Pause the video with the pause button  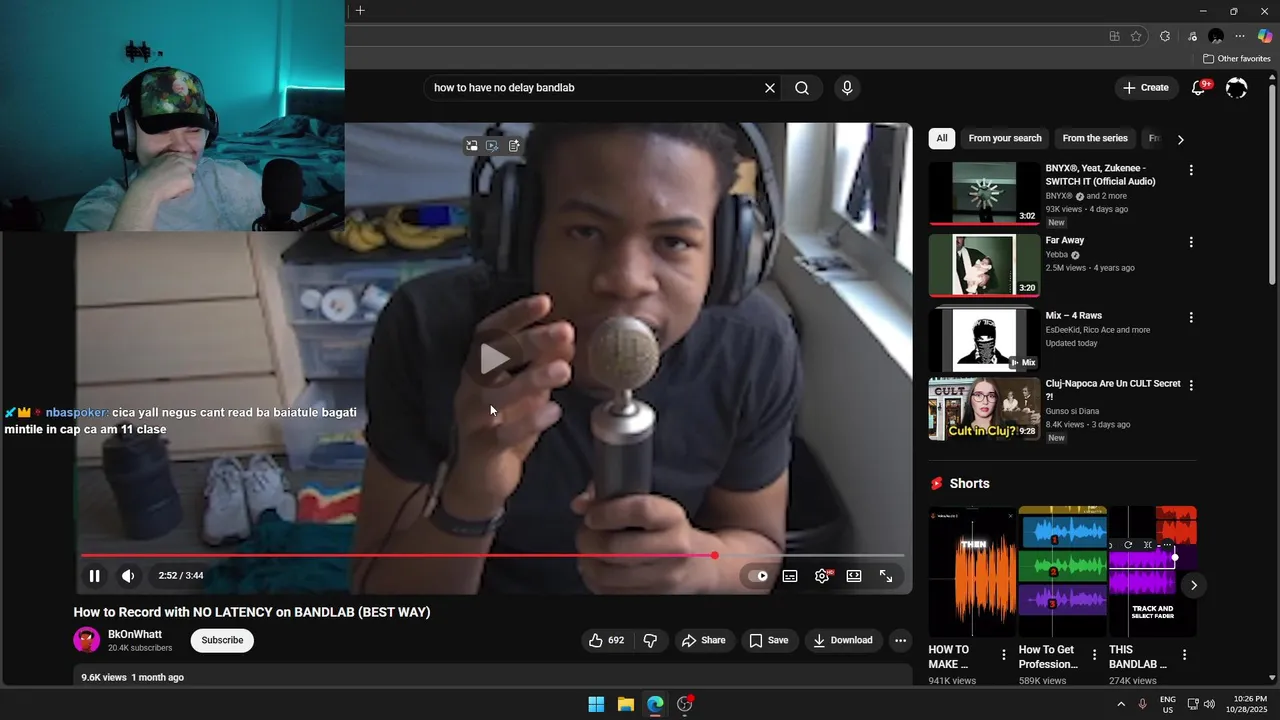point(94,576)
